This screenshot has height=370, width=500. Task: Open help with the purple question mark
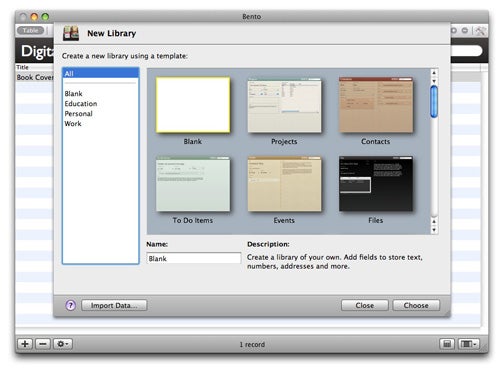click(x=70, y=305)
